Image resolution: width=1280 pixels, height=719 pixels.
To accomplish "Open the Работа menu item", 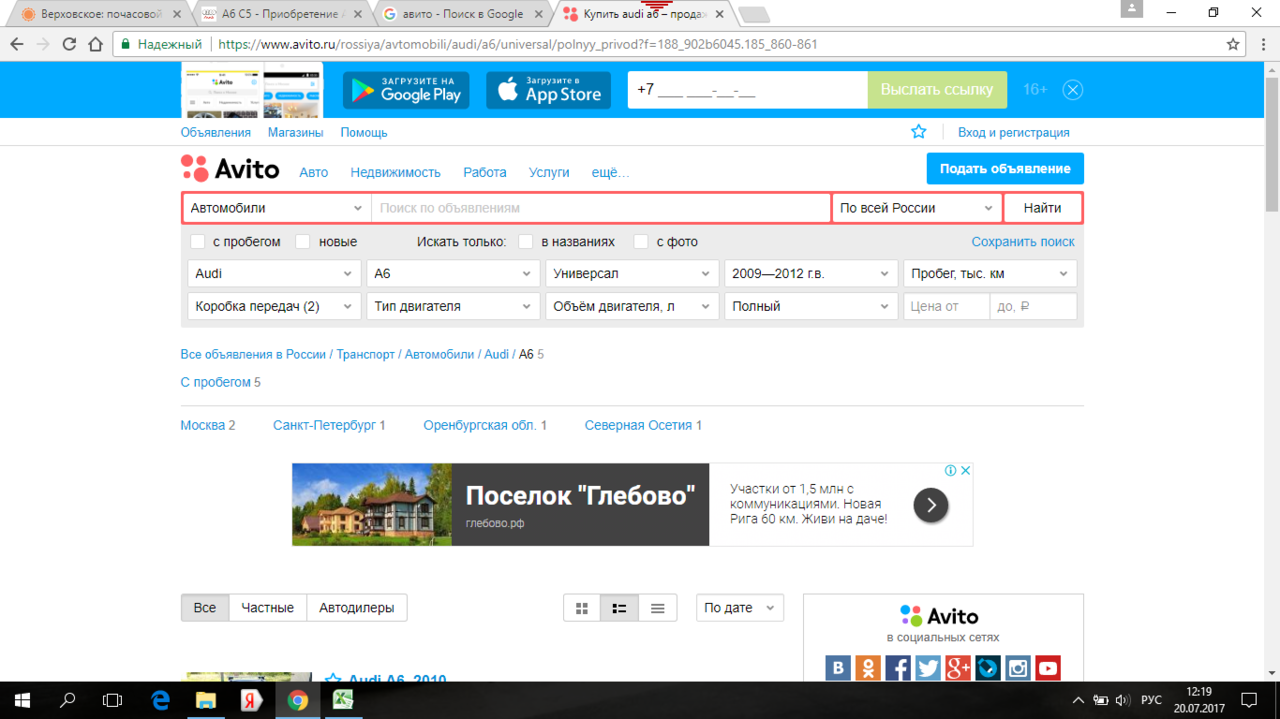I will [x=485, y=172].
